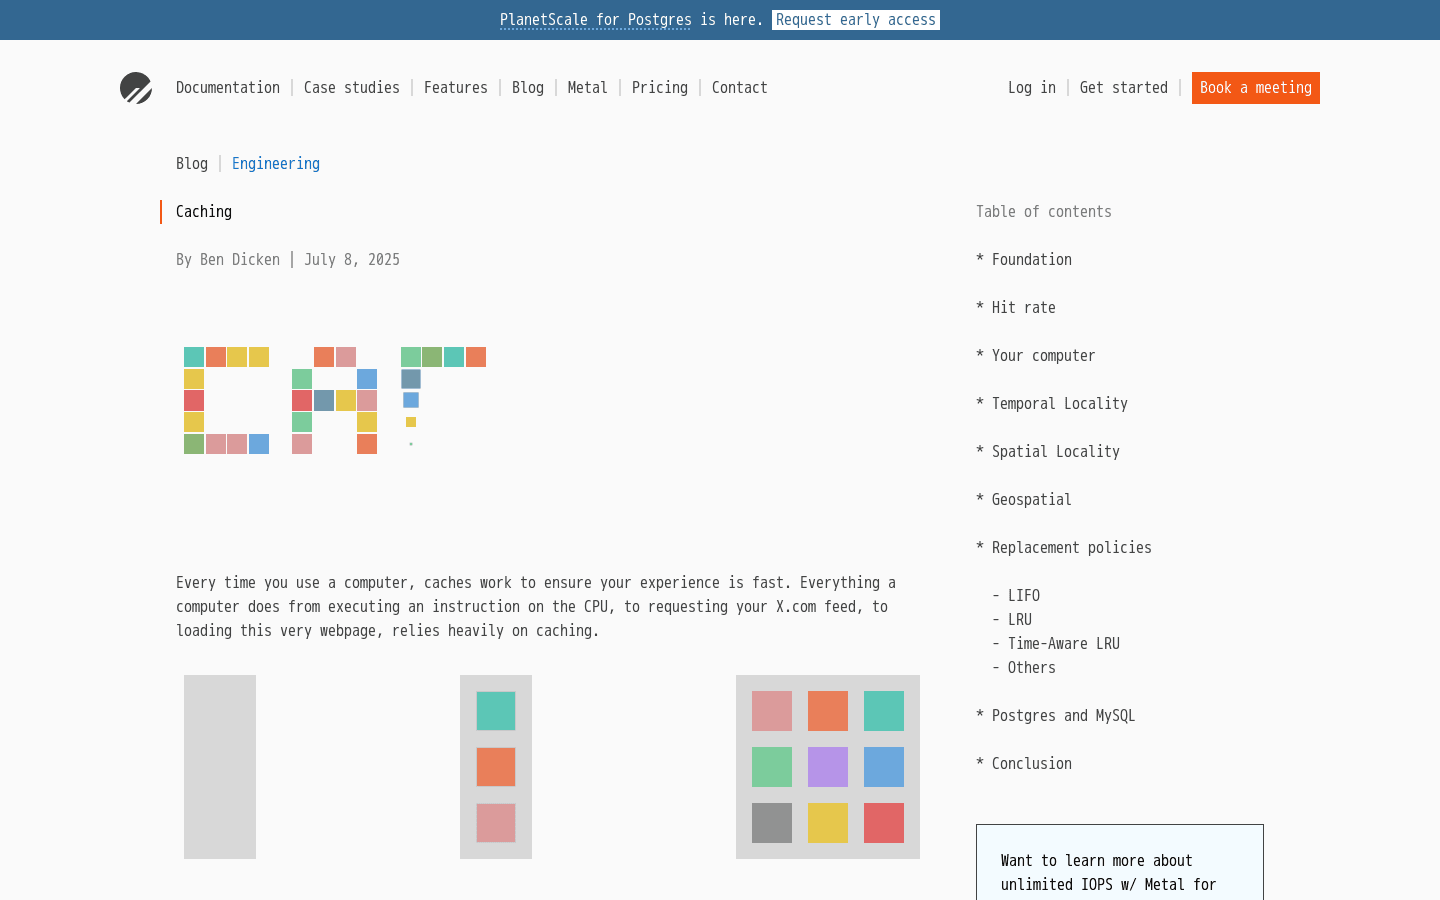
Task: Go to the Metal page
Action: click(587, 88)
